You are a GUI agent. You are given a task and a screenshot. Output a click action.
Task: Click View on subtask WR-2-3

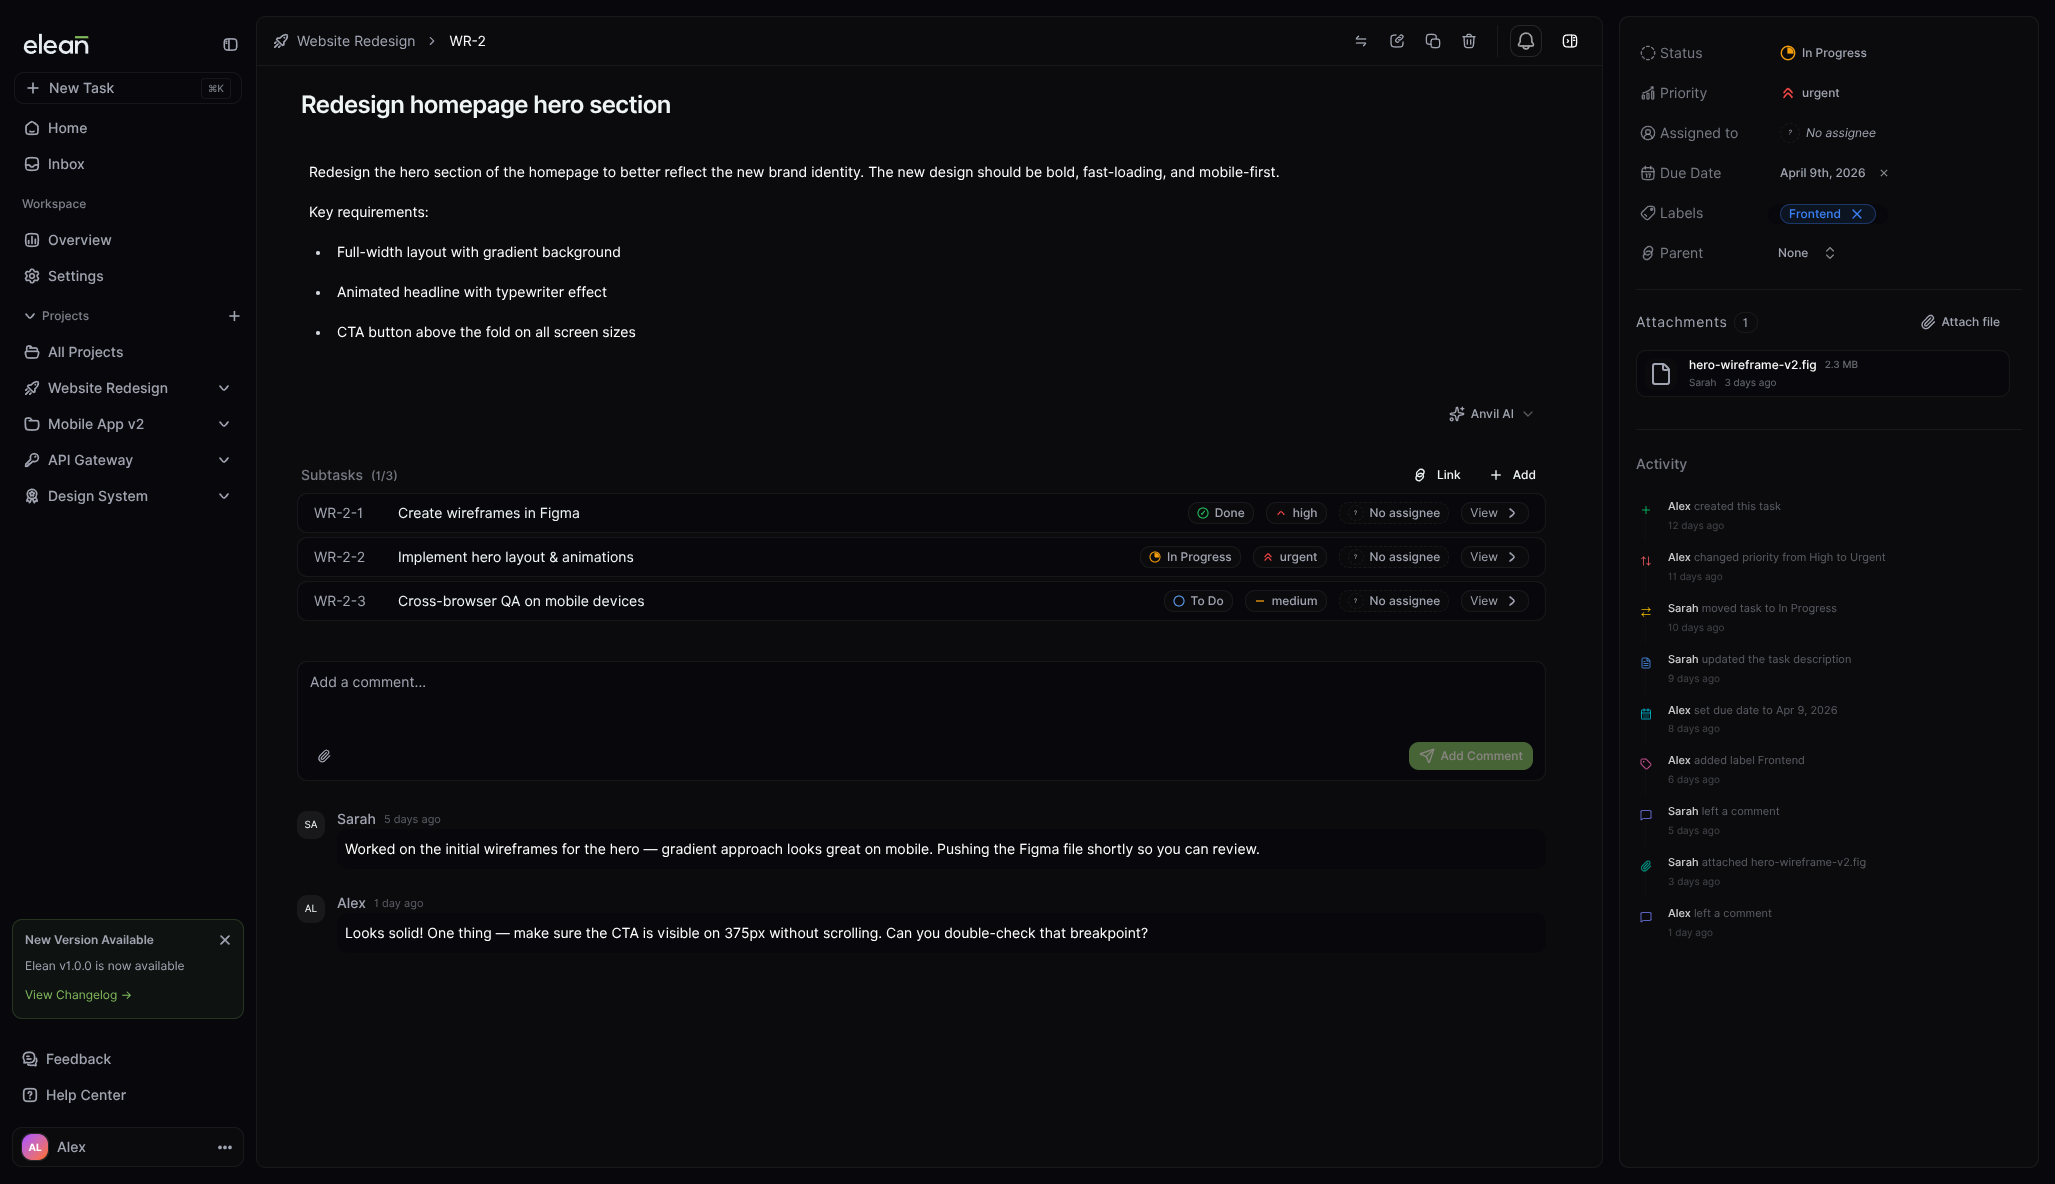(x=1493, y=601)
